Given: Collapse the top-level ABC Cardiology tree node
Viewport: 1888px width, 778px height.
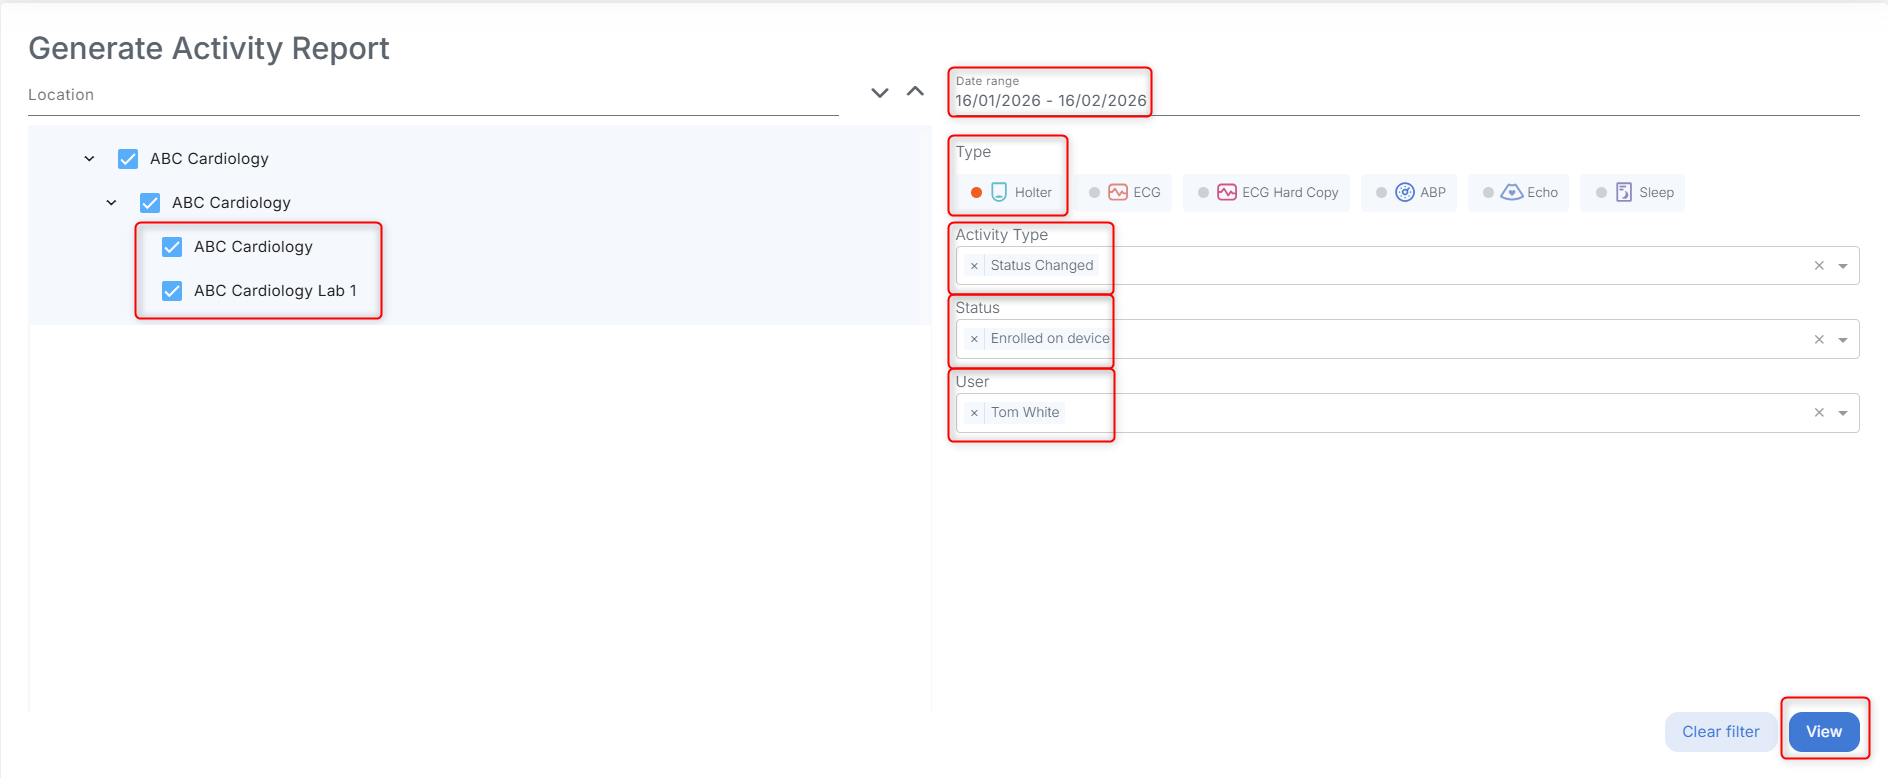Looking at the screenshot, I should 89,159.
